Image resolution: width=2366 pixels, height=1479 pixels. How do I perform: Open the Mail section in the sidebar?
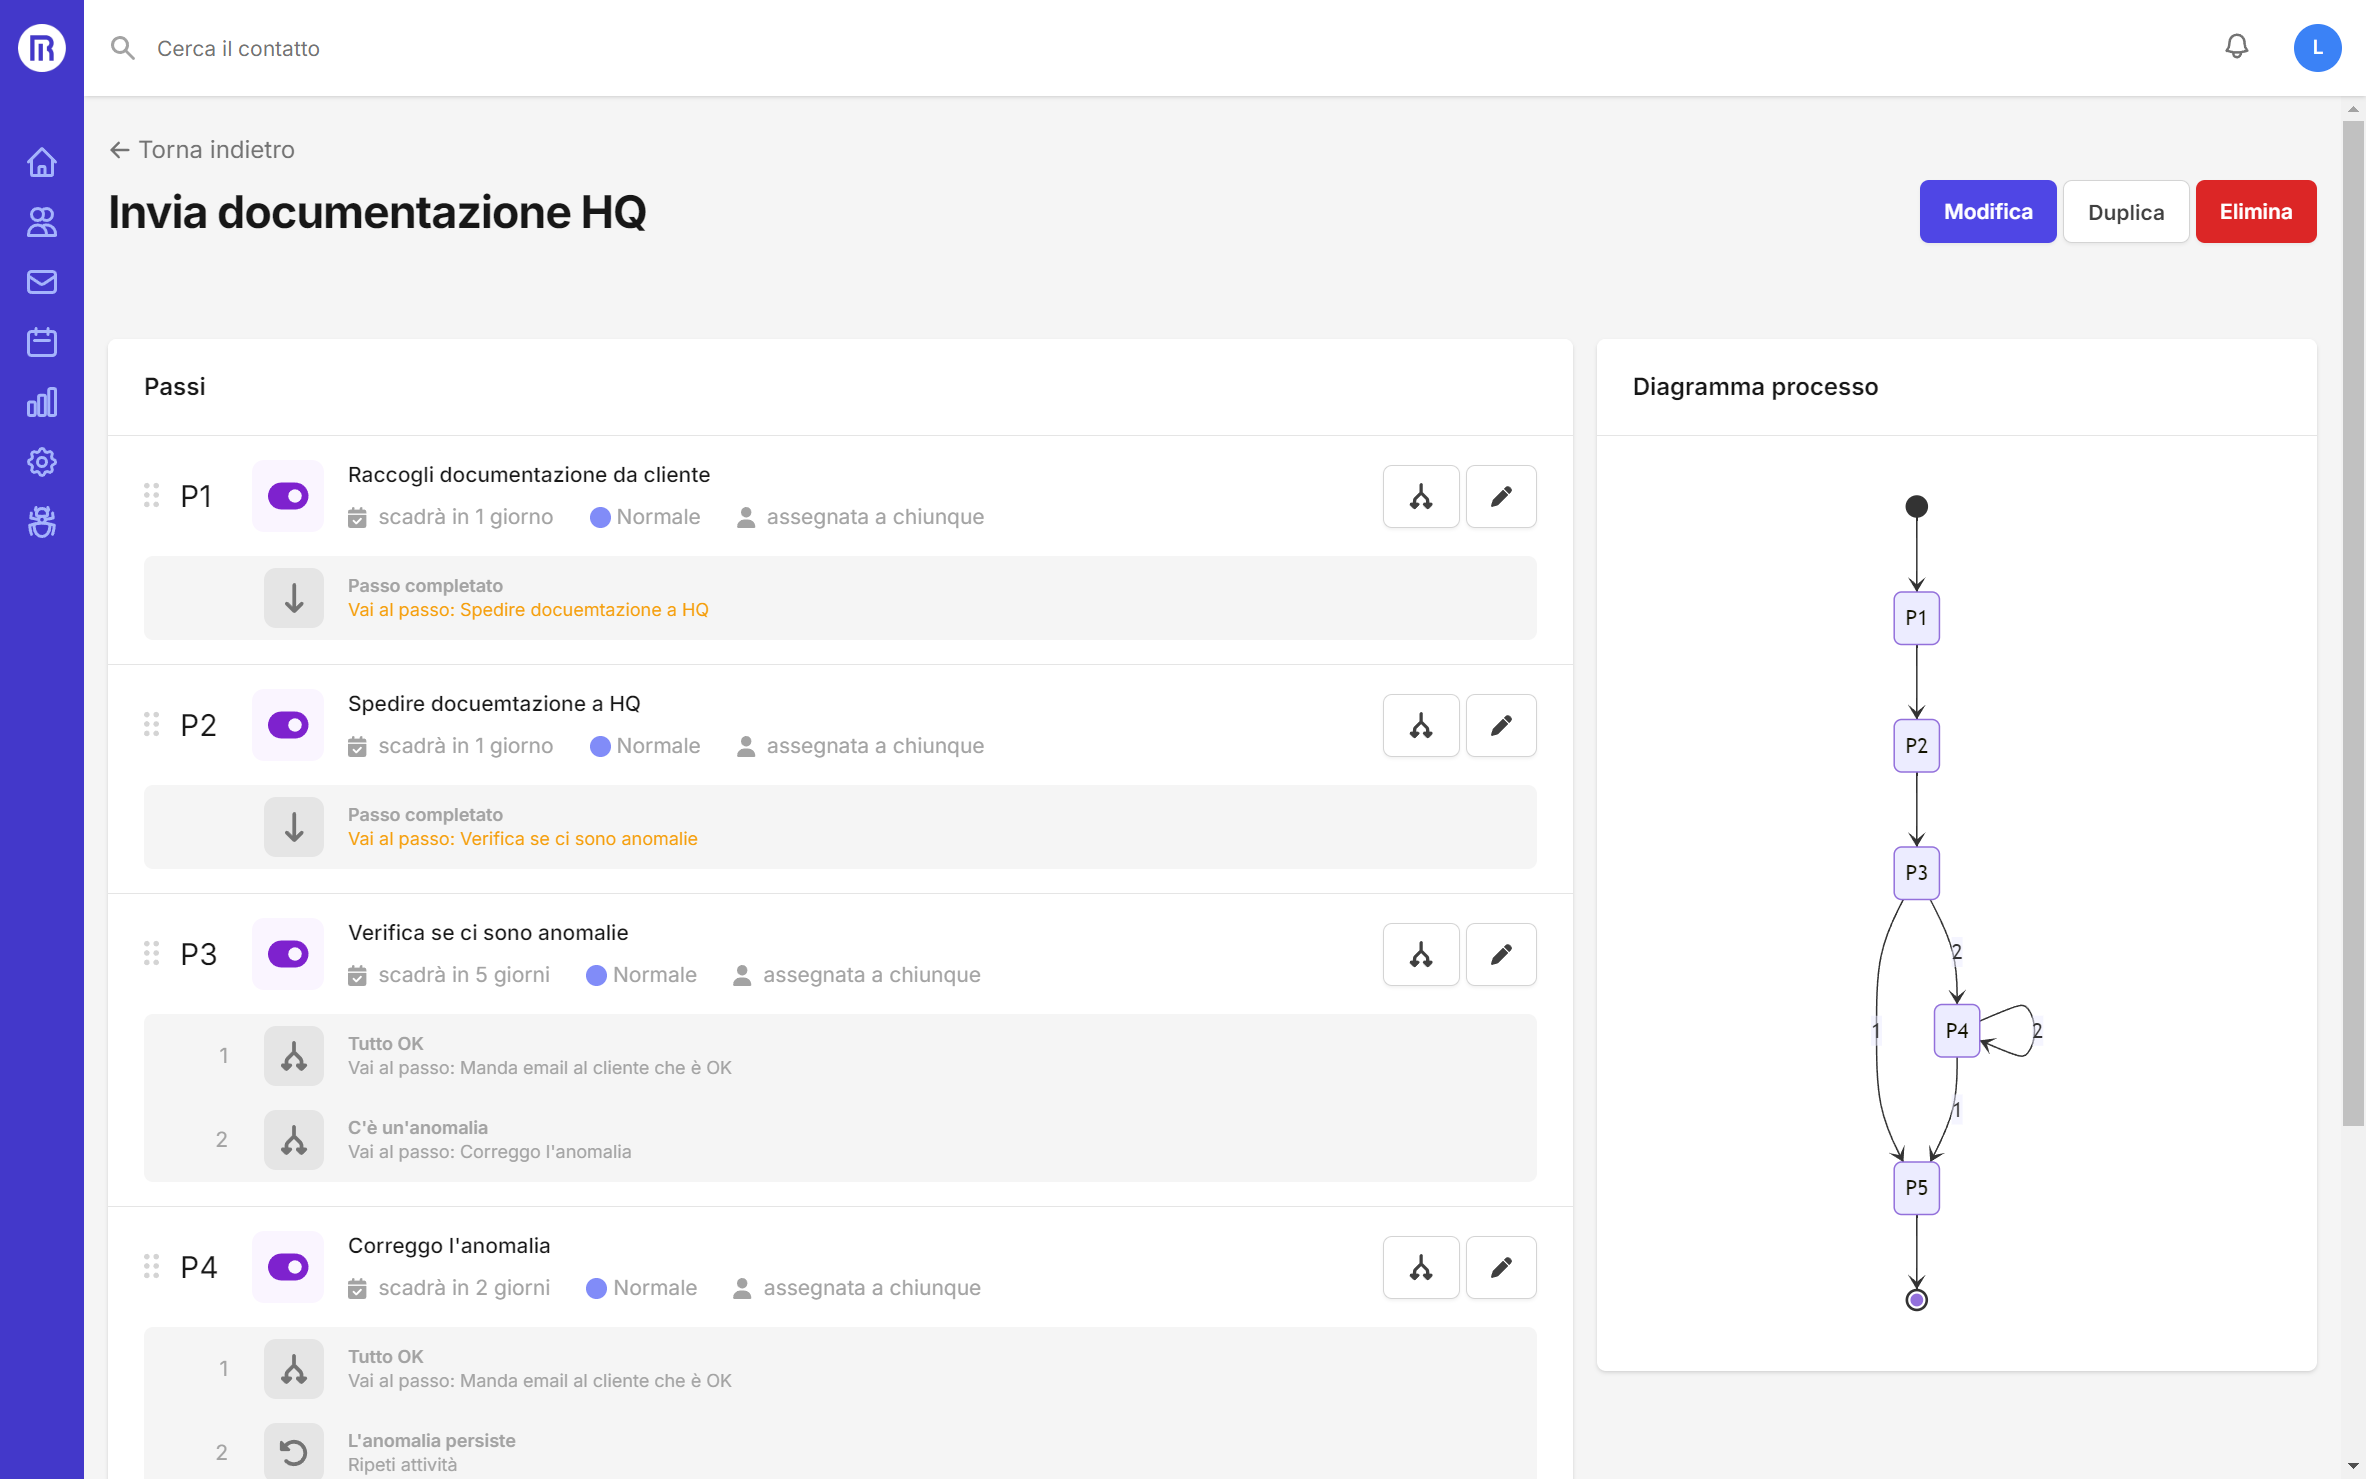coord(42,282)
